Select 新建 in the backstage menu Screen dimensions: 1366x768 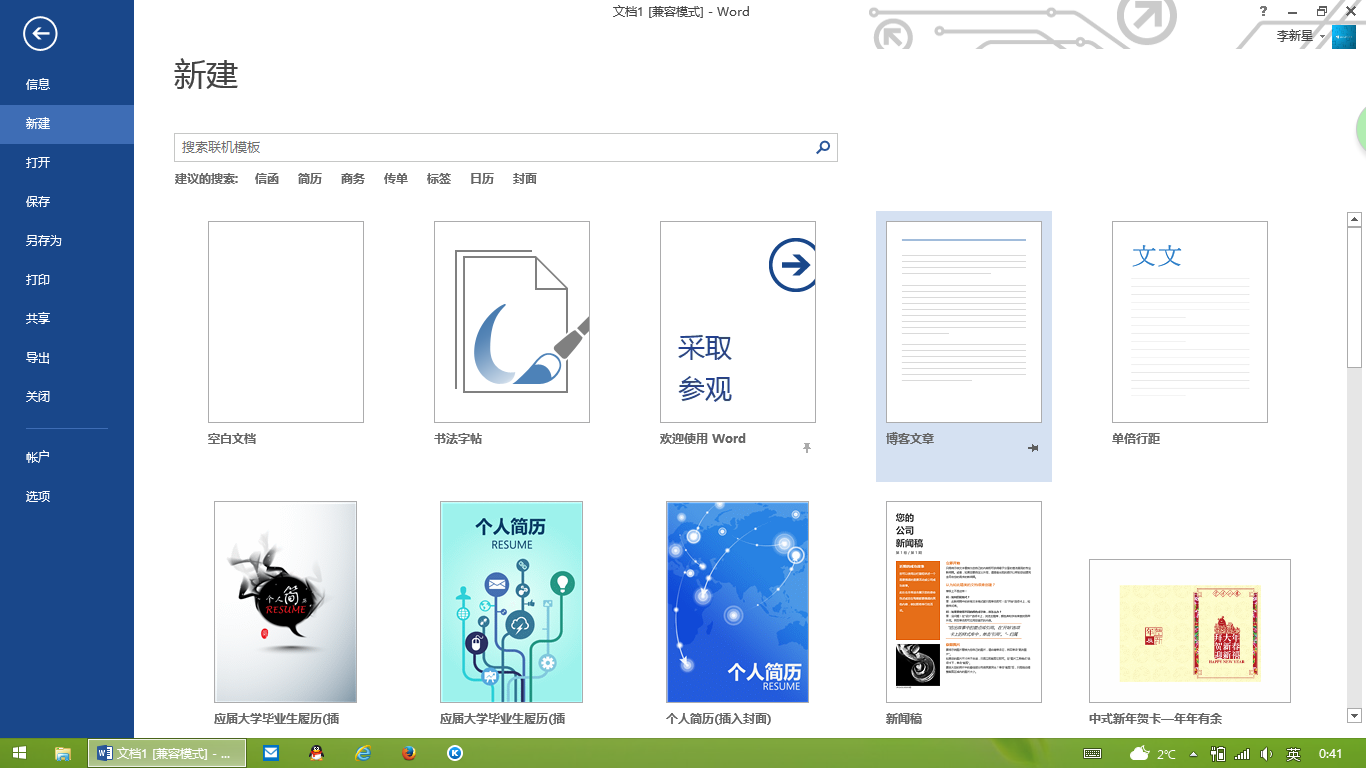coord(67,124)
